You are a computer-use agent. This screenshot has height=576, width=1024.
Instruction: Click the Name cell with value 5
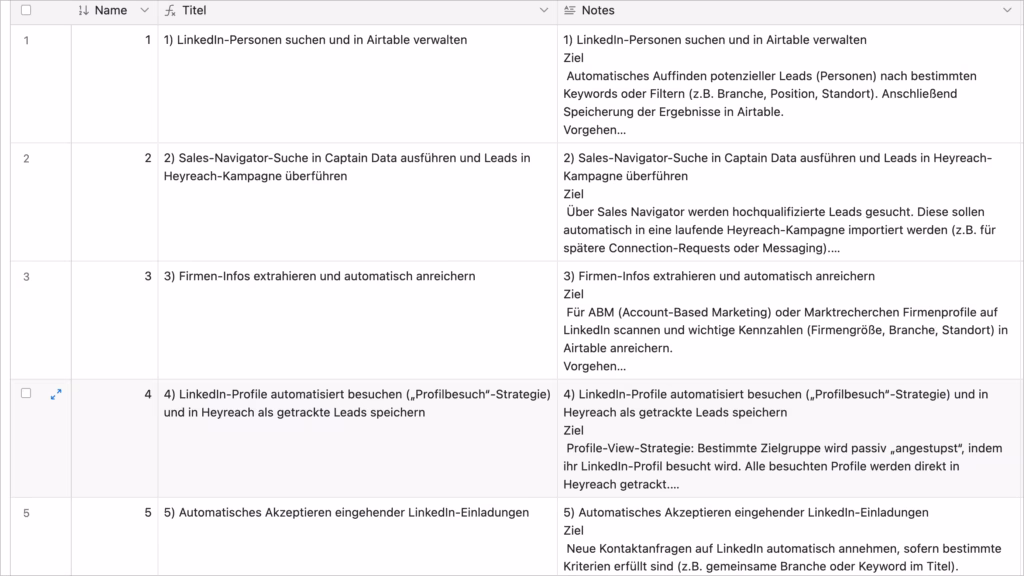(114, 537)
